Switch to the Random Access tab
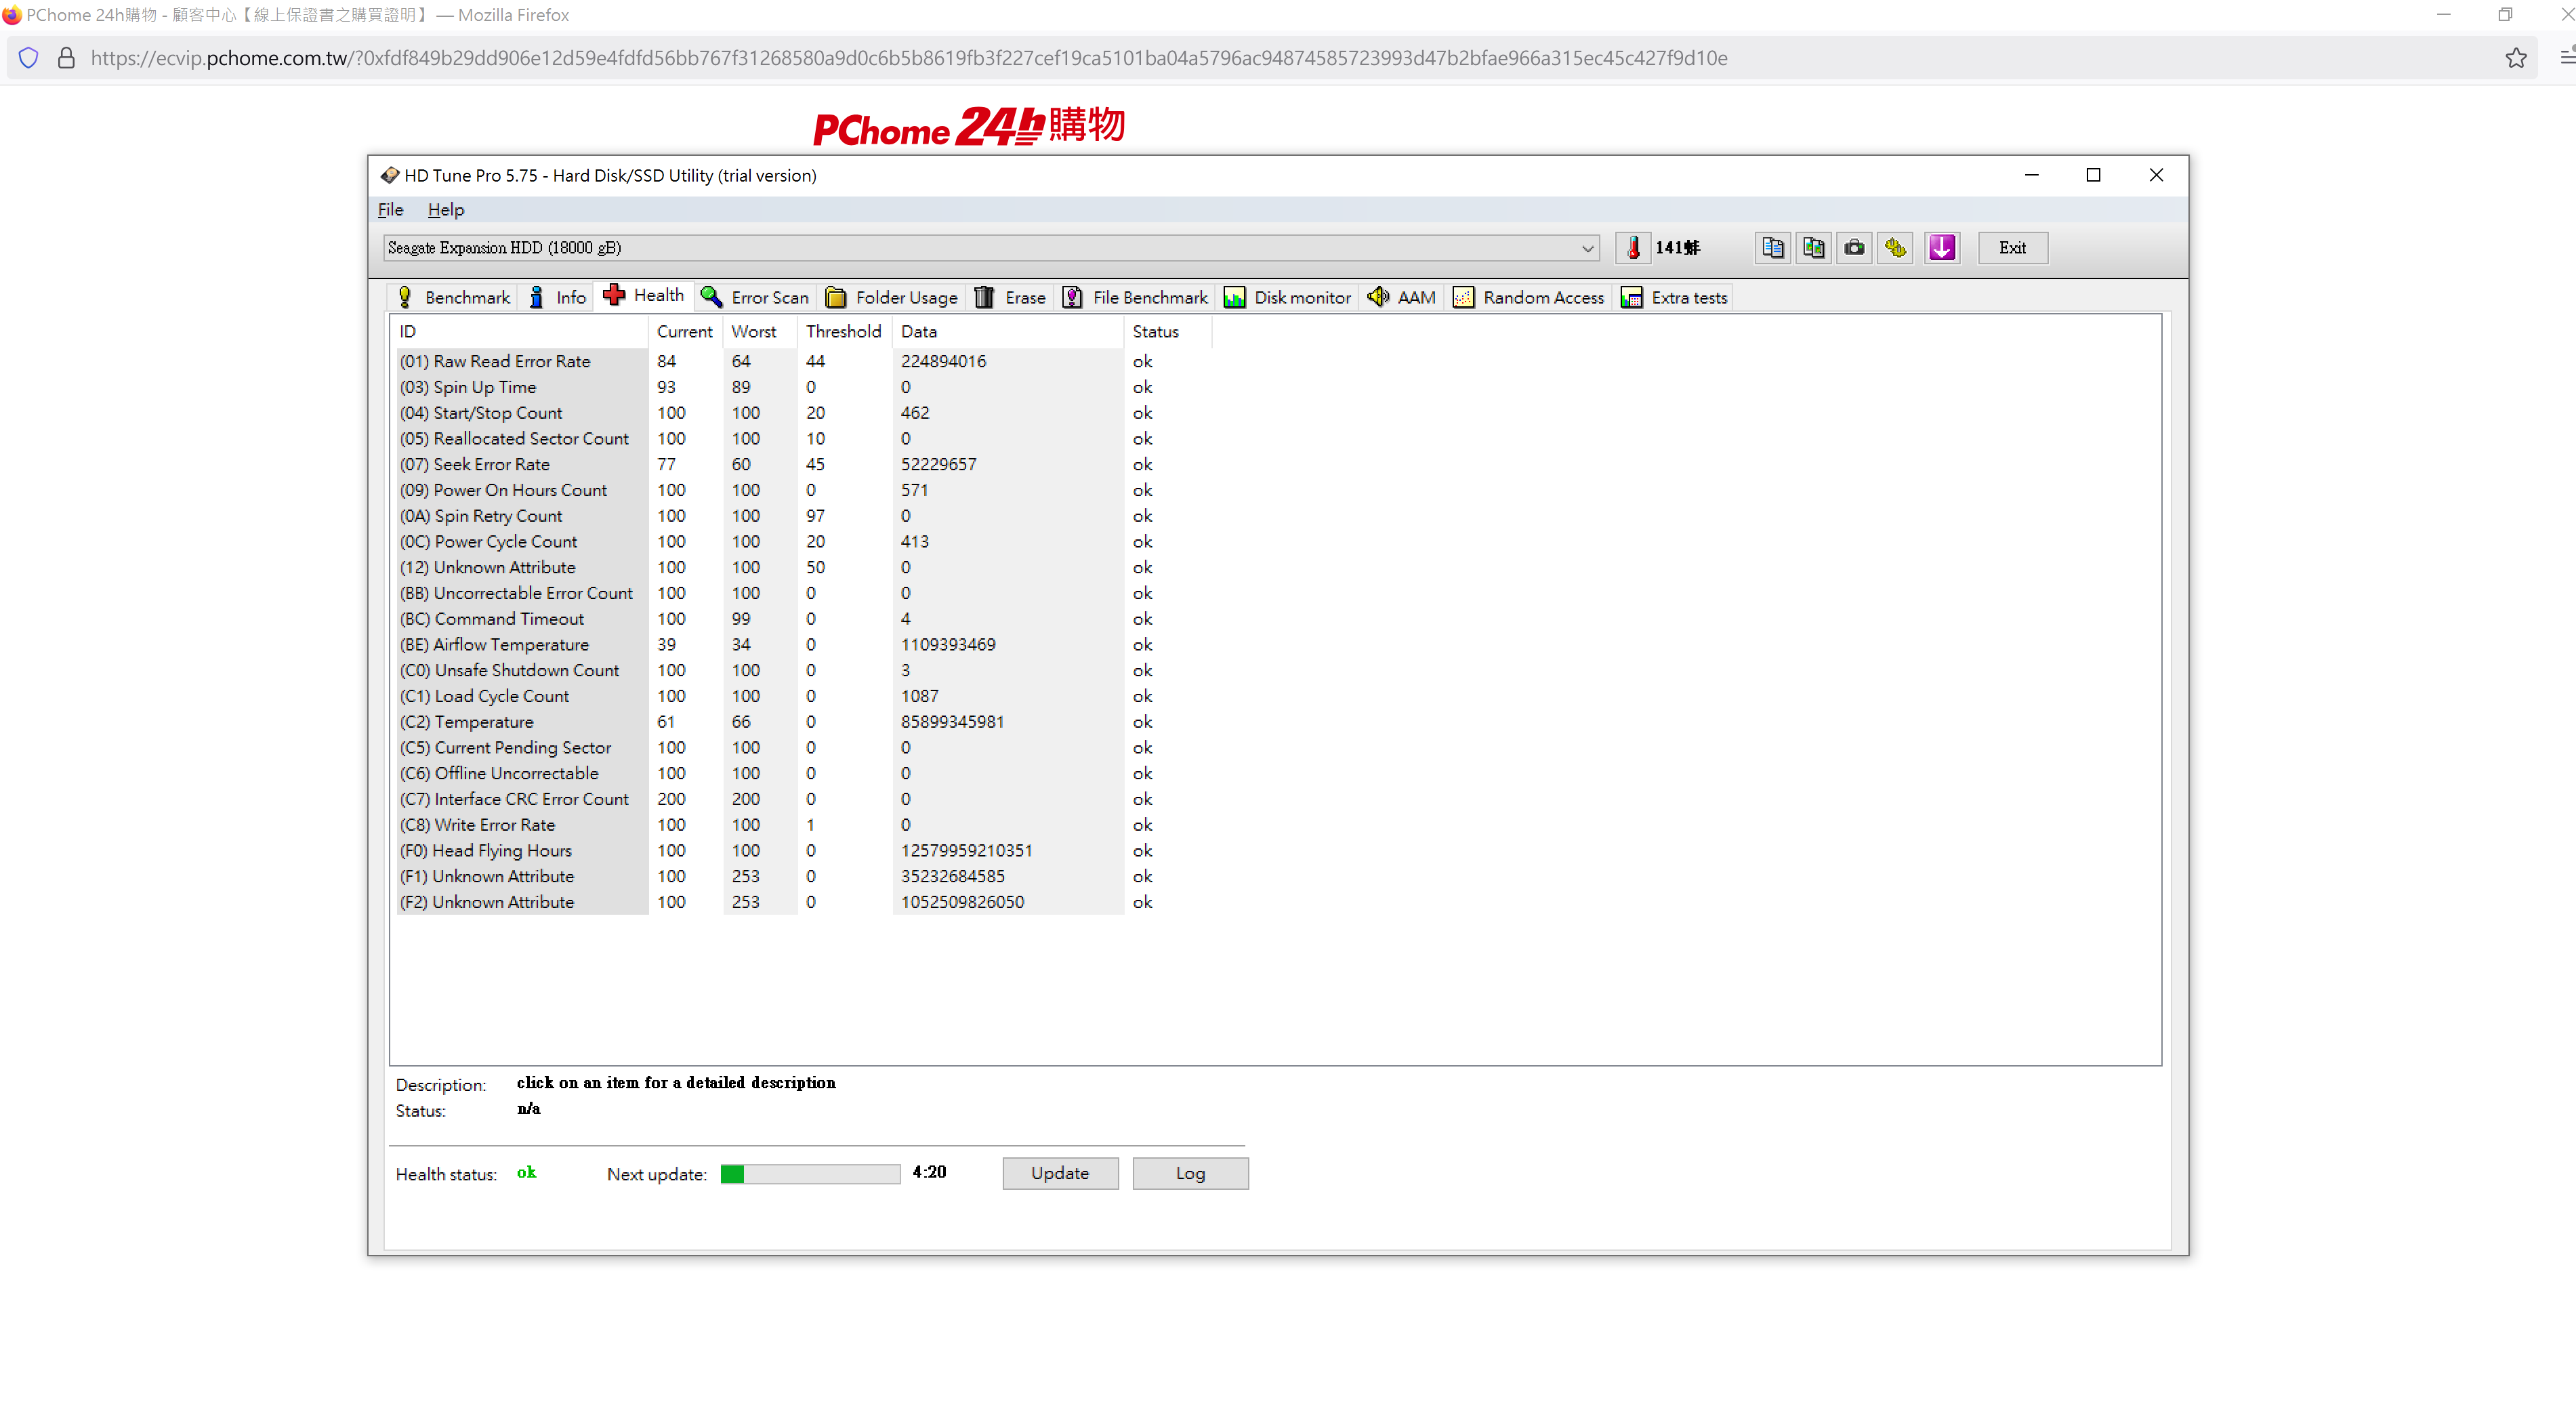Viewport: 2576px width, 1406px height. (1528, 297)
